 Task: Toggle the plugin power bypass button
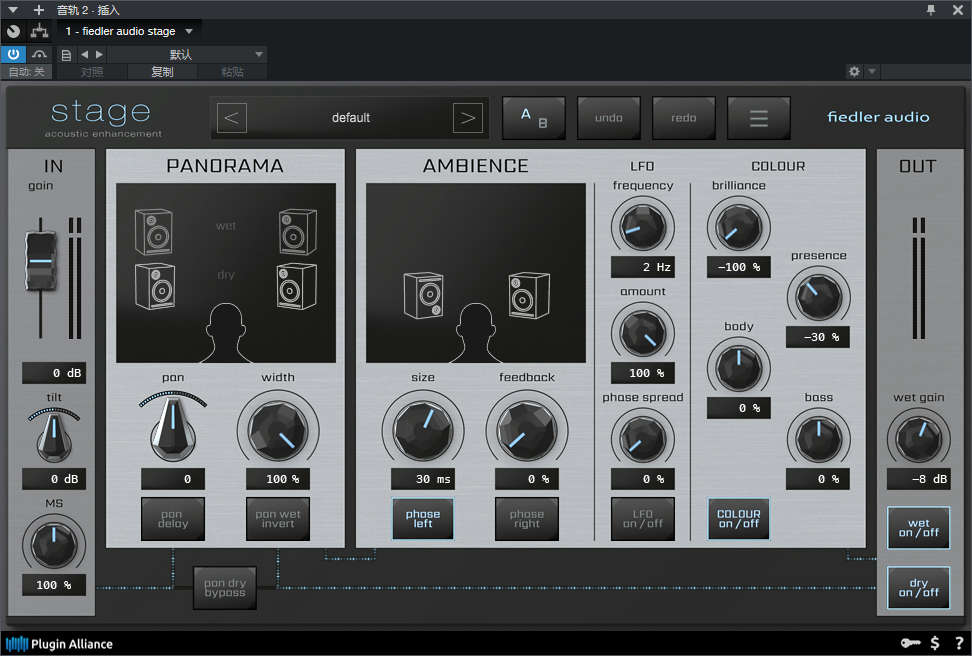click(x=13, y=55)
